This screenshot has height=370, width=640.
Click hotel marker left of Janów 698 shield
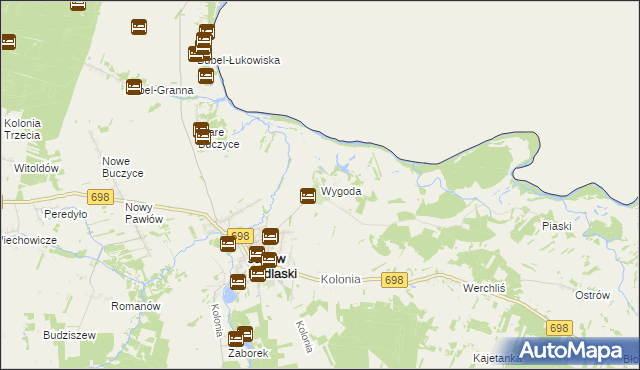[x=228, y=244]
